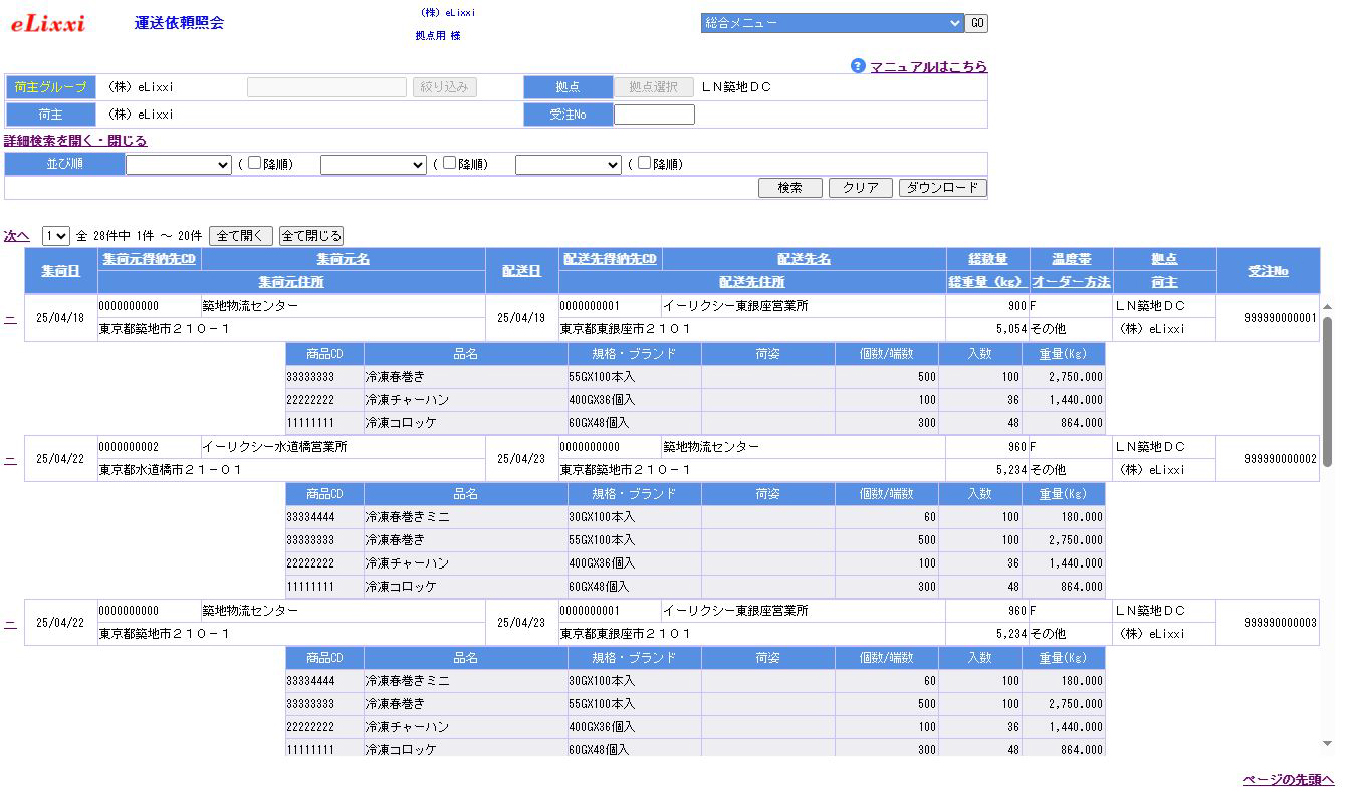
Task: Toggle the third 降順 checkbox
Action: [645, 163]
